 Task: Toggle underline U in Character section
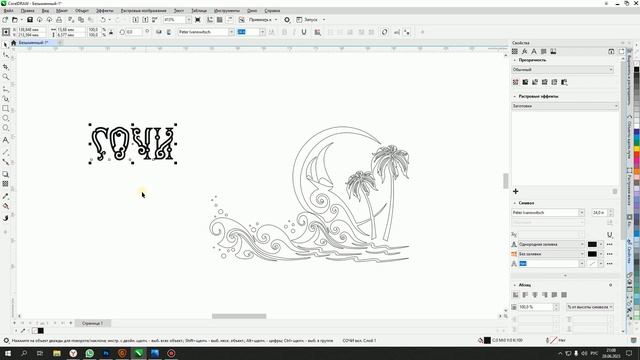610,235
